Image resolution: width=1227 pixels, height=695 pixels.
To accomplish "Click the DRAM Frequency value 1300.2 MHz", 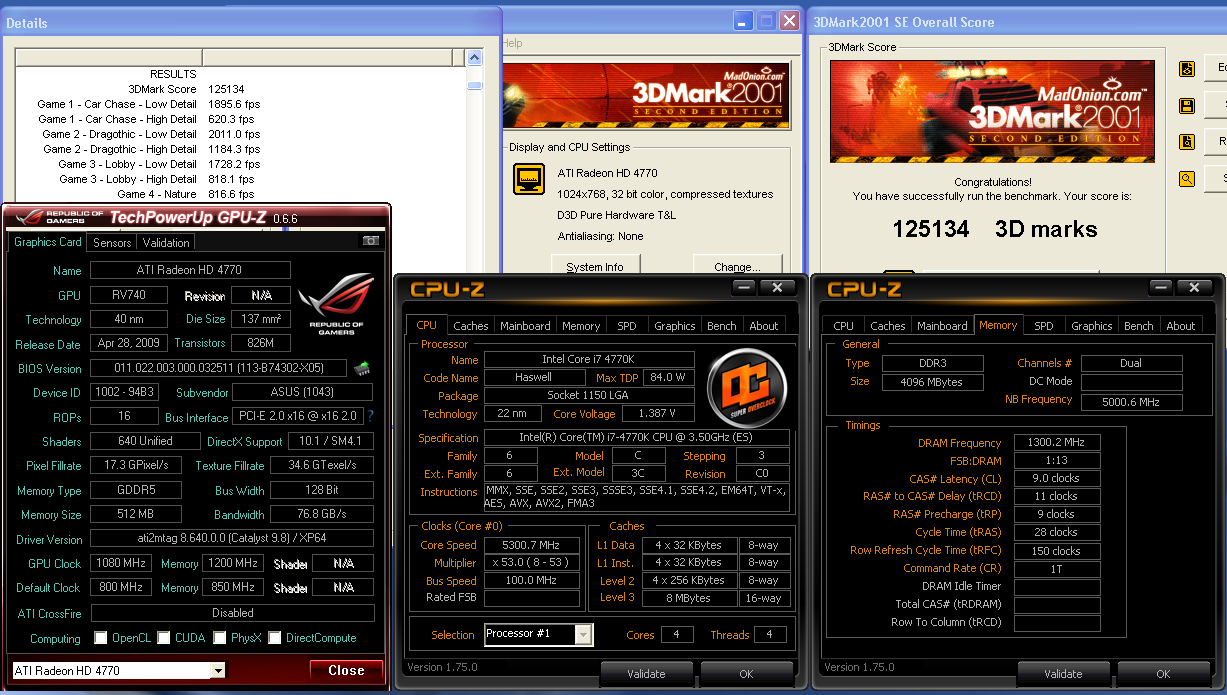I will tap(1057, 442).
